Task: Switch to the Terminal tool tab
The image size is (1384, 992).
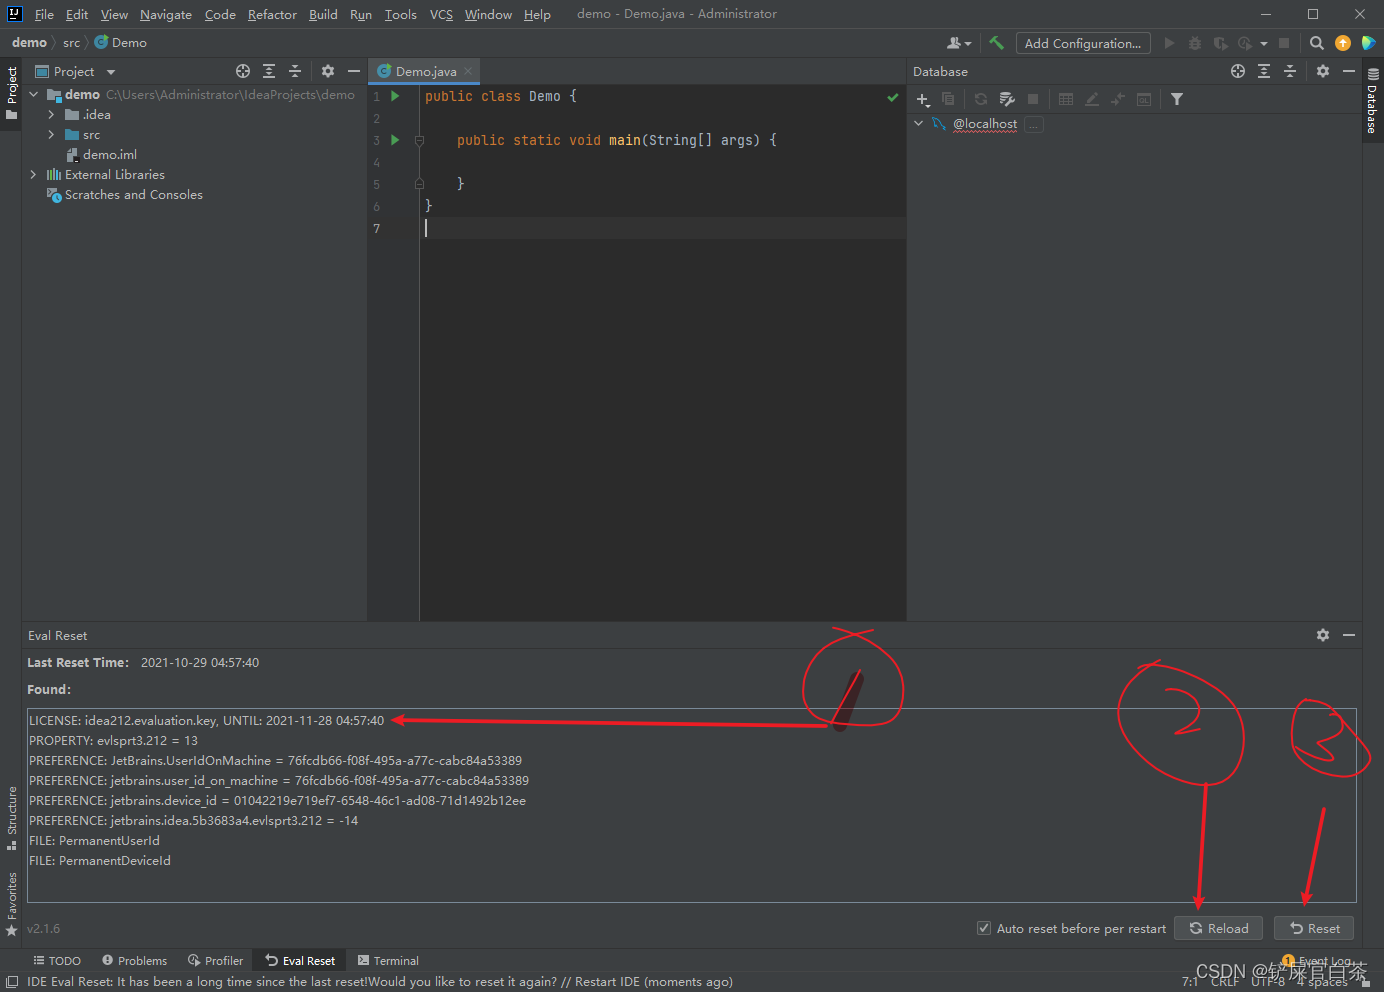Action: coord(388,960)
